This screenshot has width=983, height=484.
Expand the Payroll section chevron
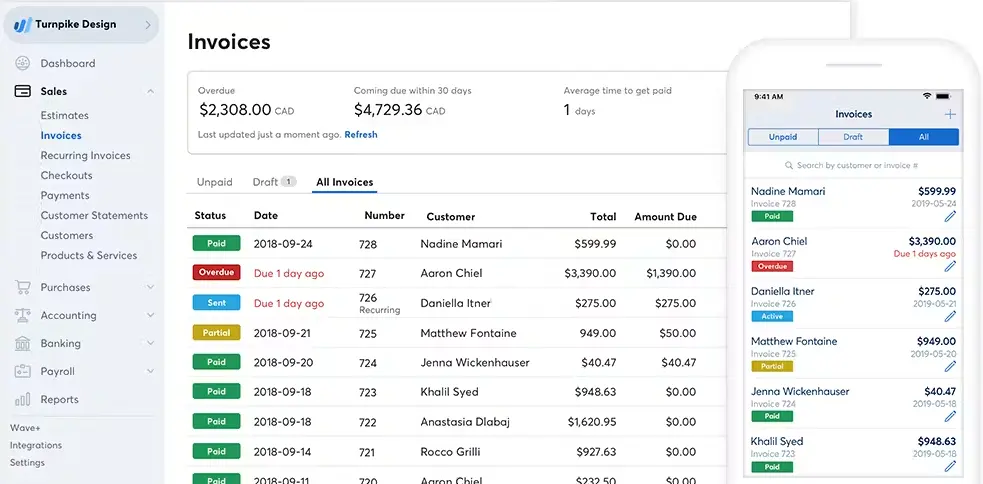coord(150,371)
